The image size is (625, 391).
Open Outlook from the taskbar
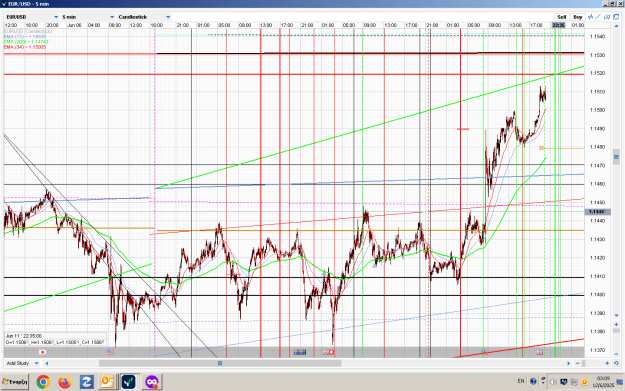coord(107,382)
